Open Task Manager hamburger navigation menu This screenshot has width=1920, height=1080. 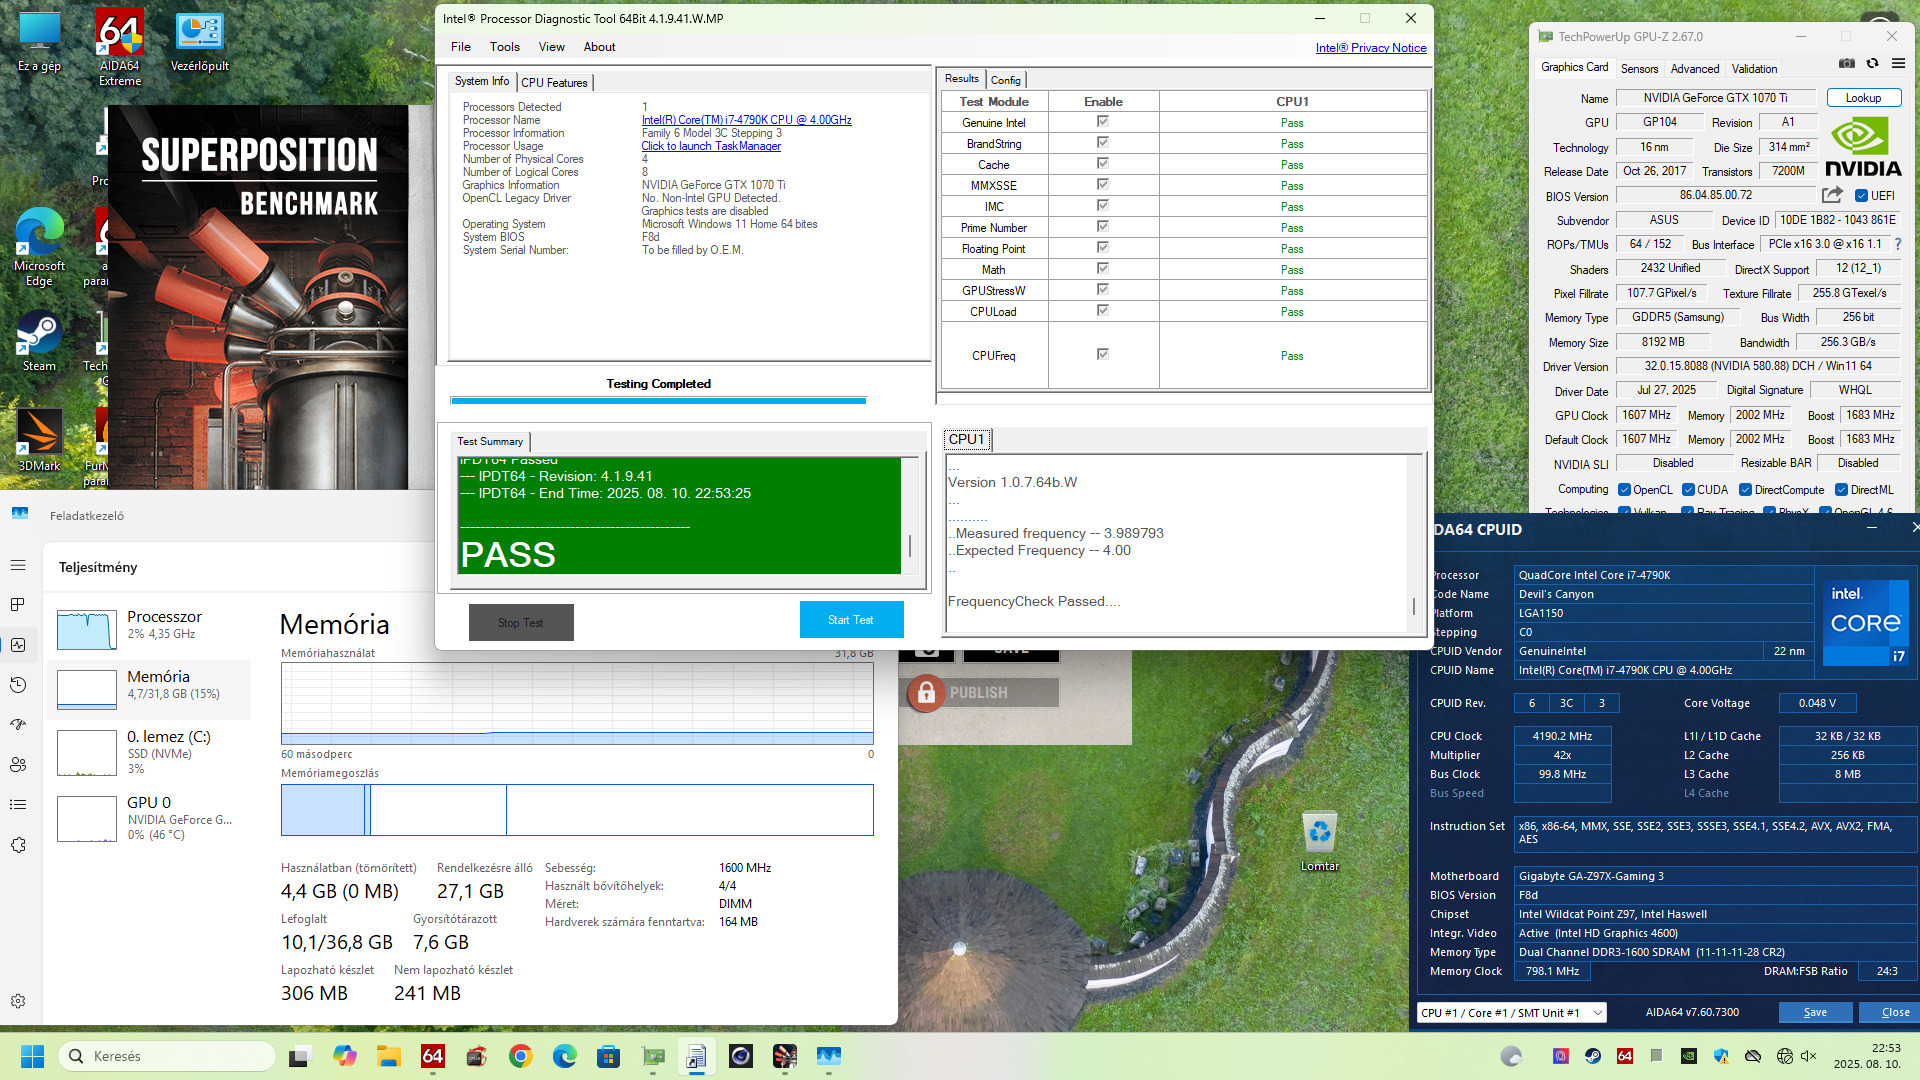[x=18, y=565]
